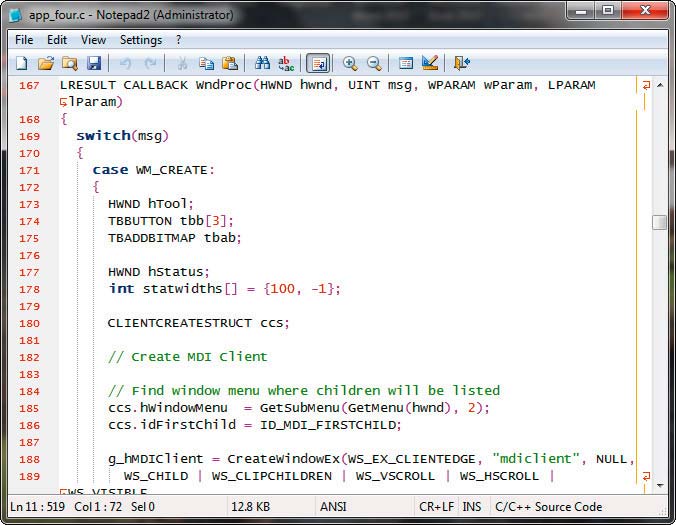
Task: Click line number 185 in the margin
Action: pos(29,408)
